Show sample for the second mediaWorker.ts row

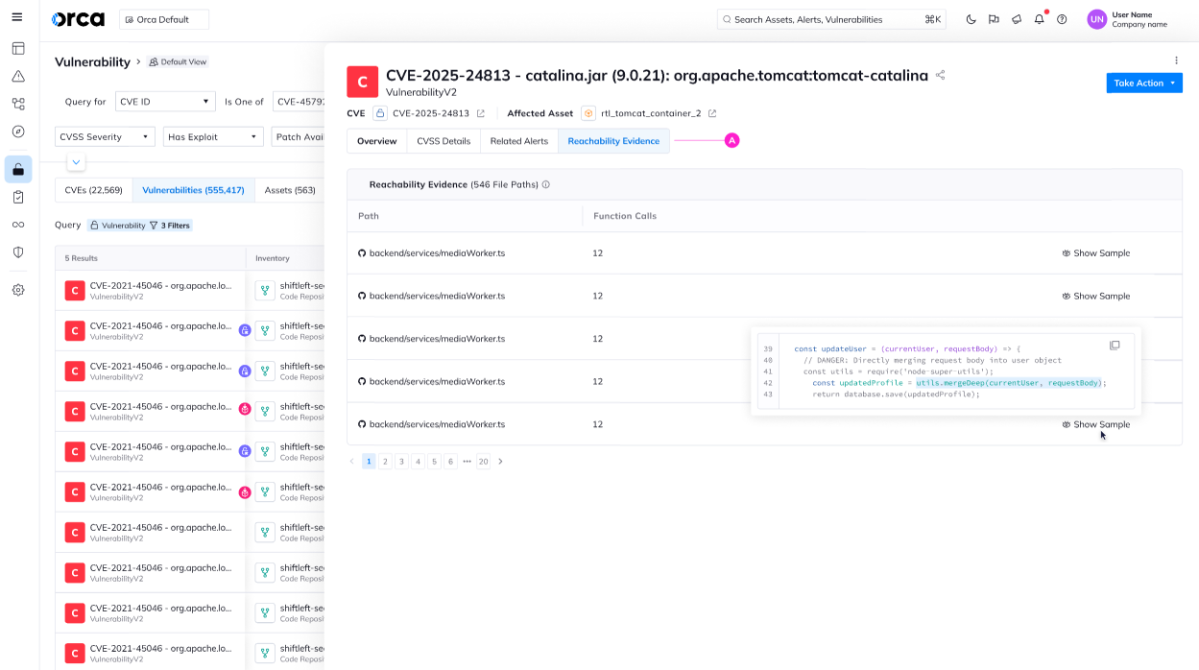click(x=1096, y=296)
